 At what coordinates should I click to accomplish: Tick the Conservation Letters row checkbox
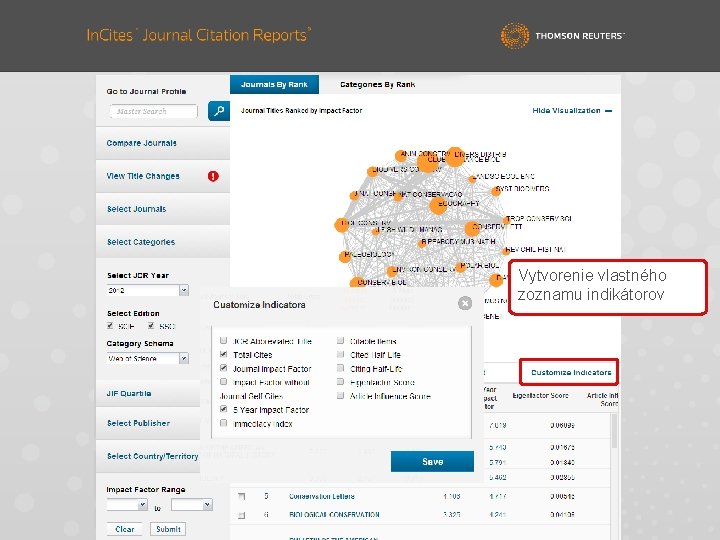click(242, 496)
